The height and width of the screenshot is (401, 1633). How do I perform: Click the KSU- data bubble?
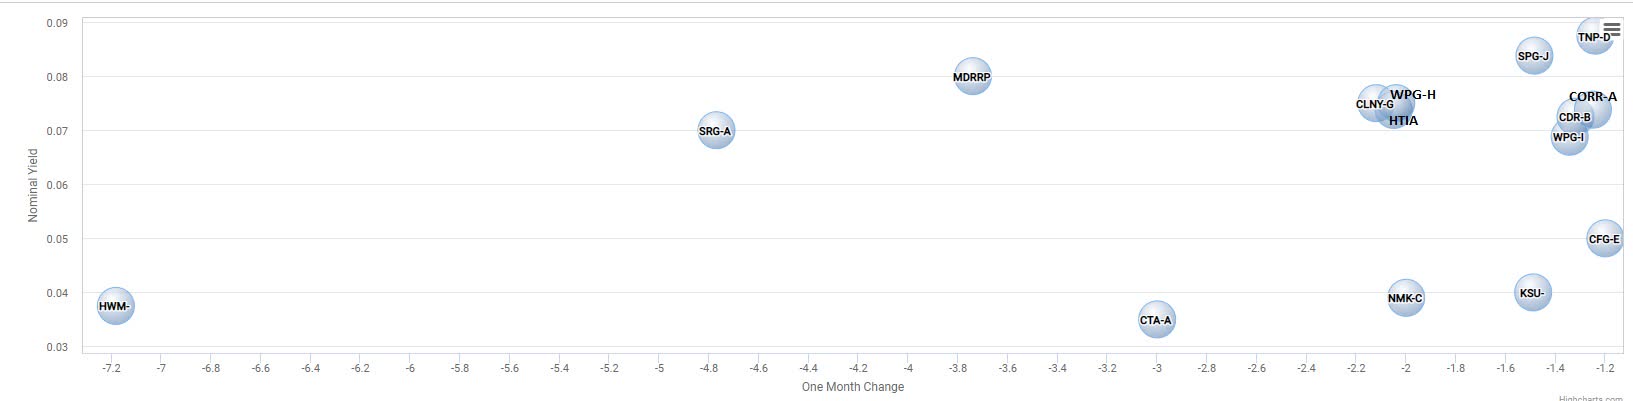pos(1532,293)
